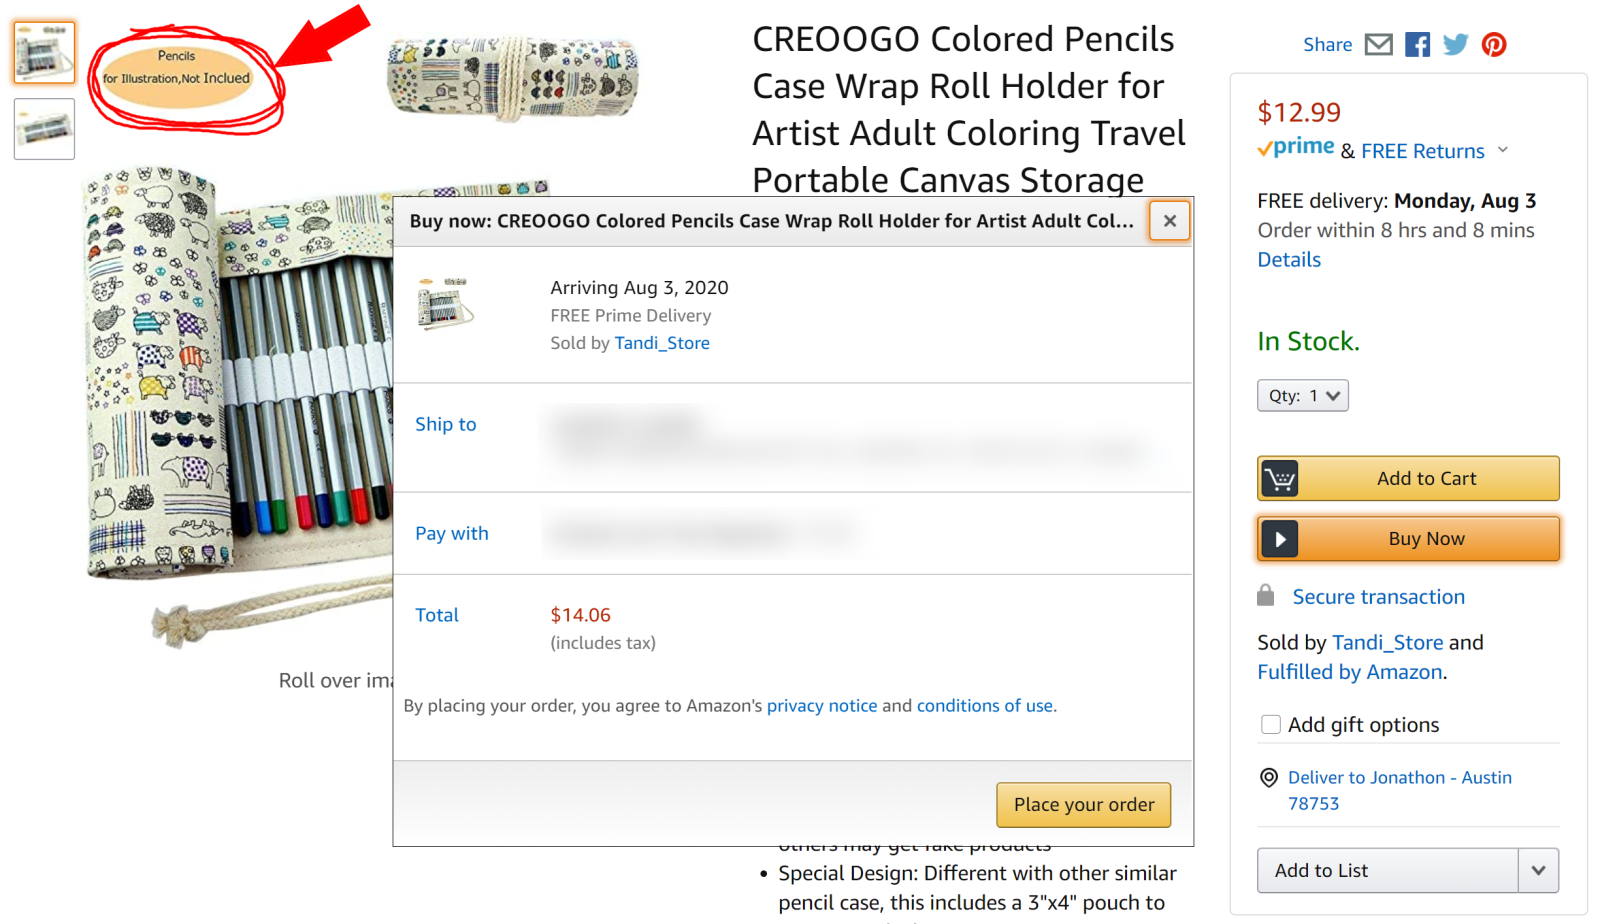This screenshot has height=924, width=1600.
Task: Click the play arrow icon on Buy Now
Action: tap(1279, 539)
